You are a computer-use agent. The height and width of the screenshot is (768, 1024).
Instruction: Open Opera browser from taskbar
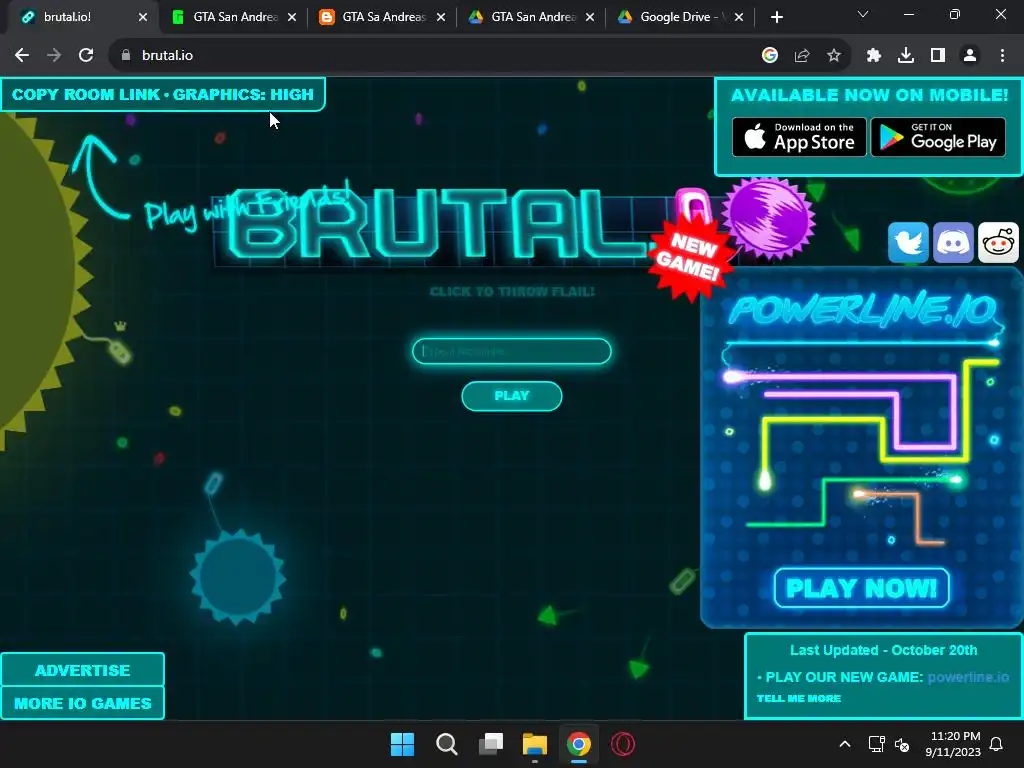click(x=623, y=744)
